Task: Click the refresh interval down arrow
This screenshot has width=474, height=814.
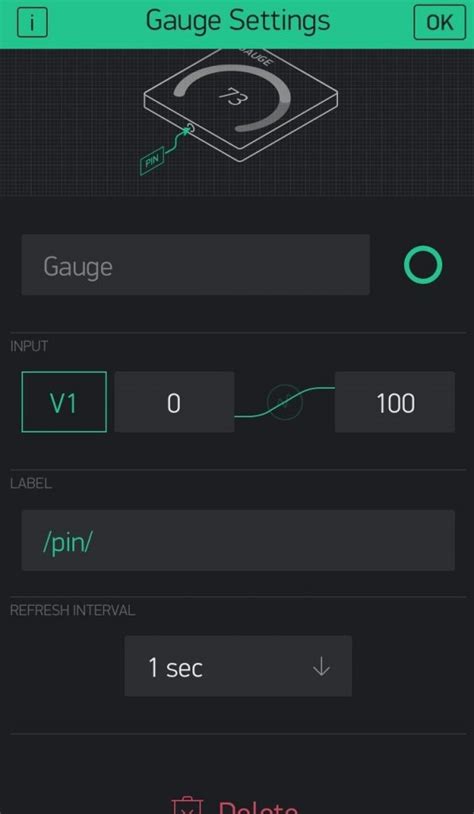Action: (321, 667)
